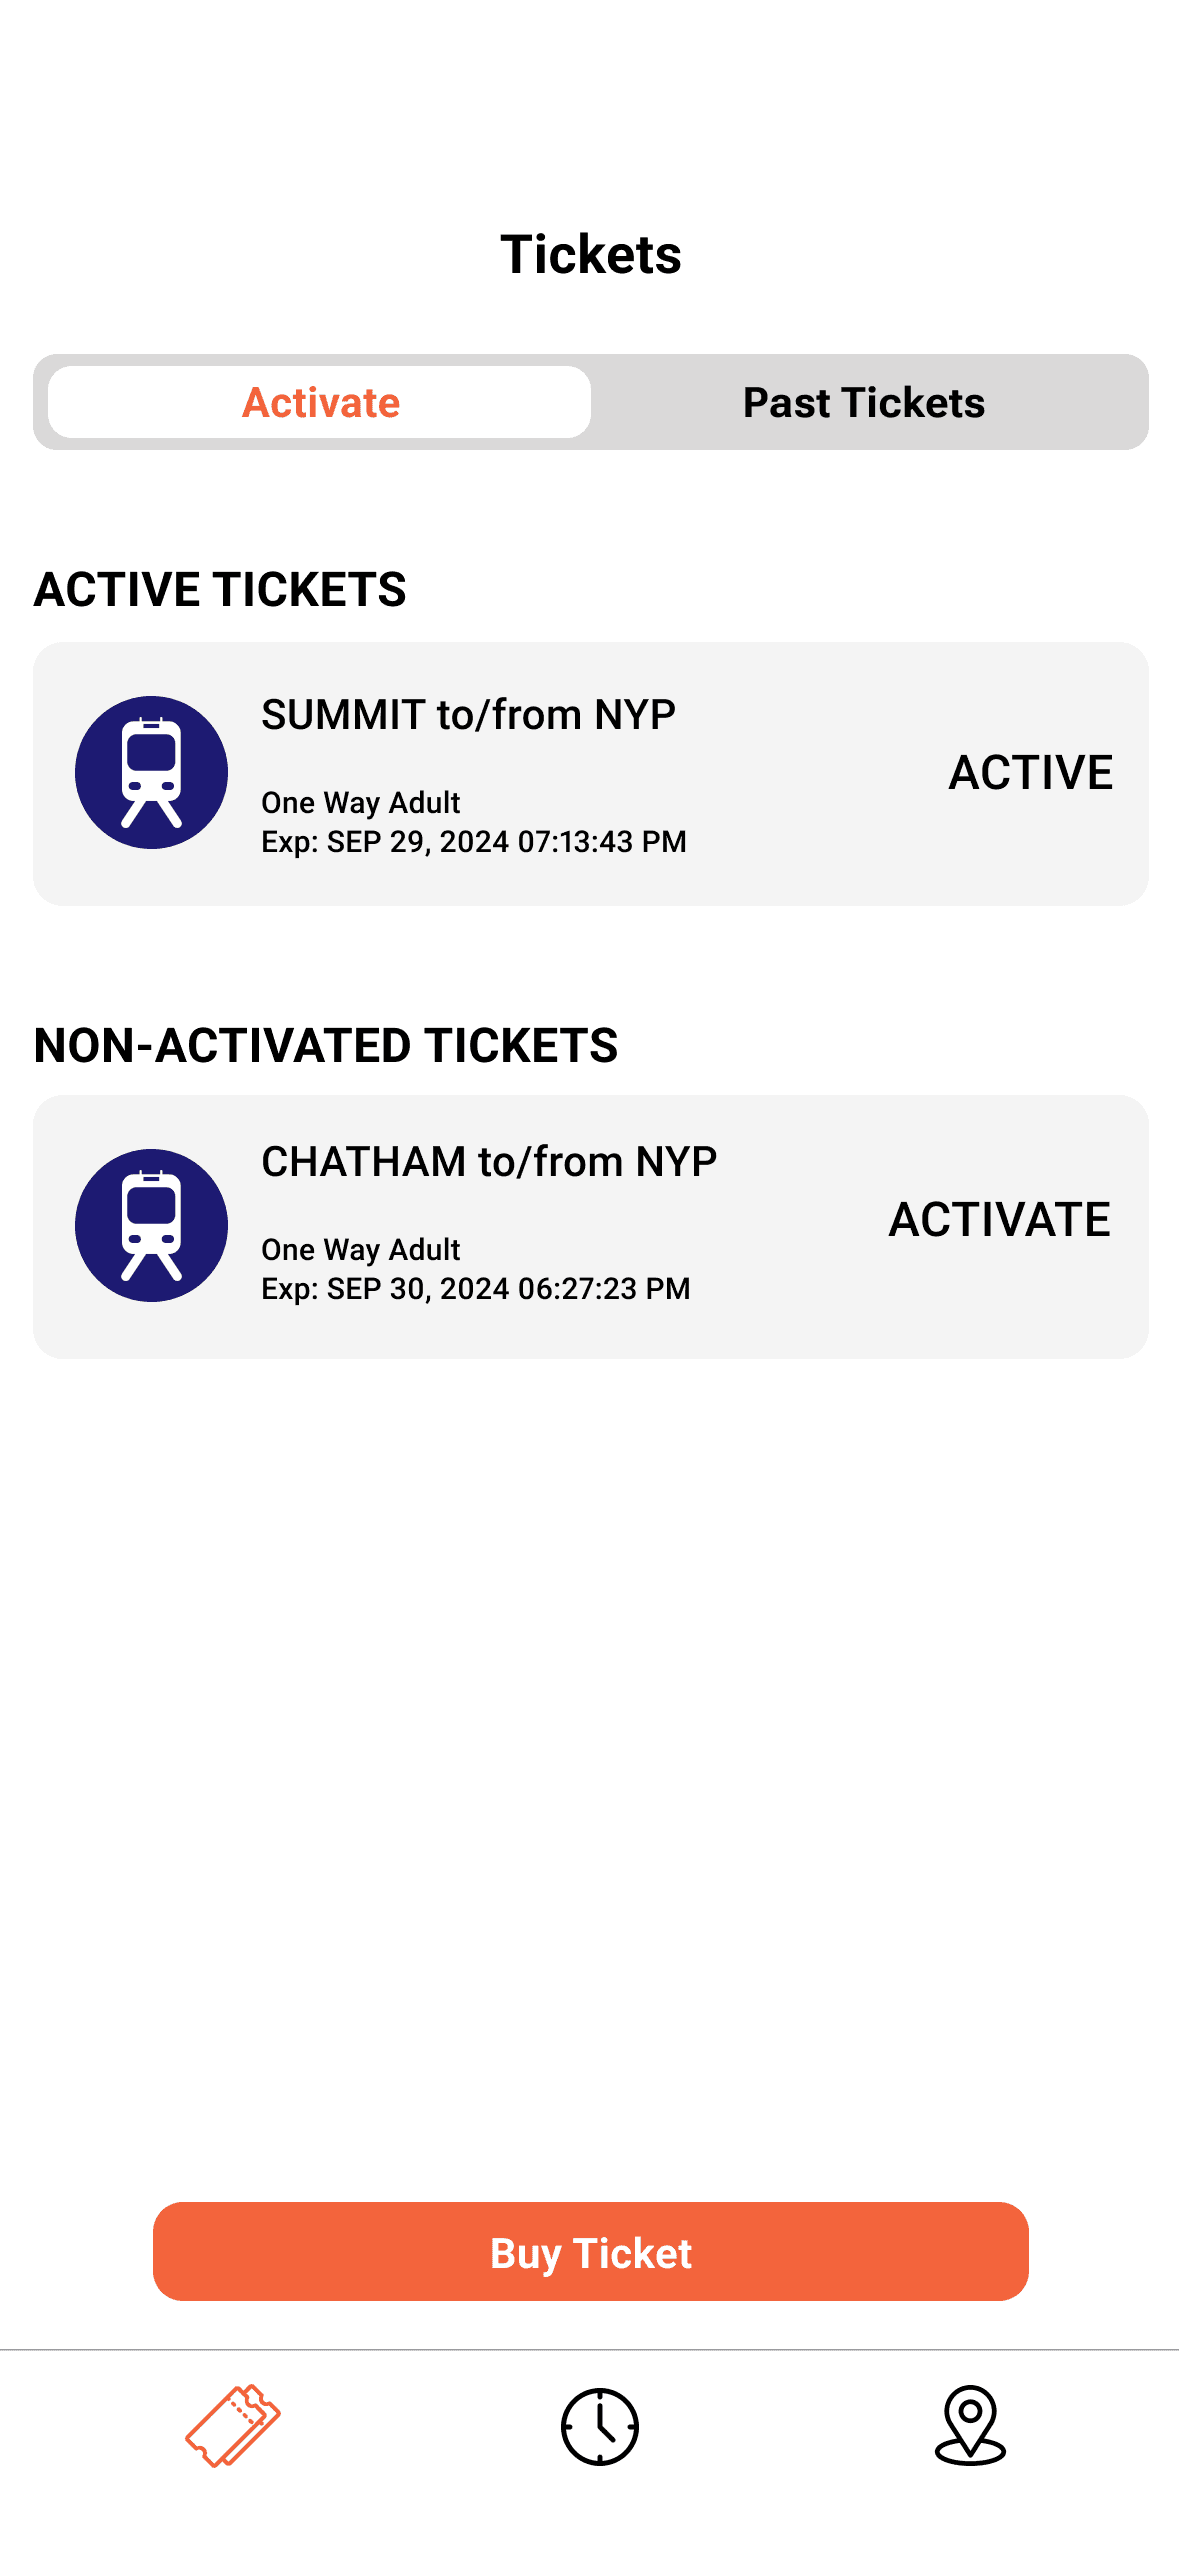Tap the One Way Adult label on the CHATHAM ticket
Image resolution: width=1179 pixels, height=2556 pixels.
tap(360, 1250)
